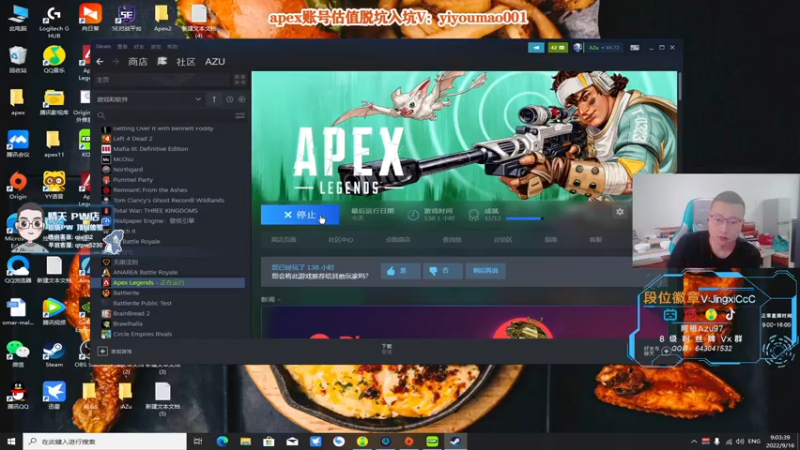This screenshot has width=800, height=450.
Task: Open advanced filter settings icon in library search
Action: (240, 116)
